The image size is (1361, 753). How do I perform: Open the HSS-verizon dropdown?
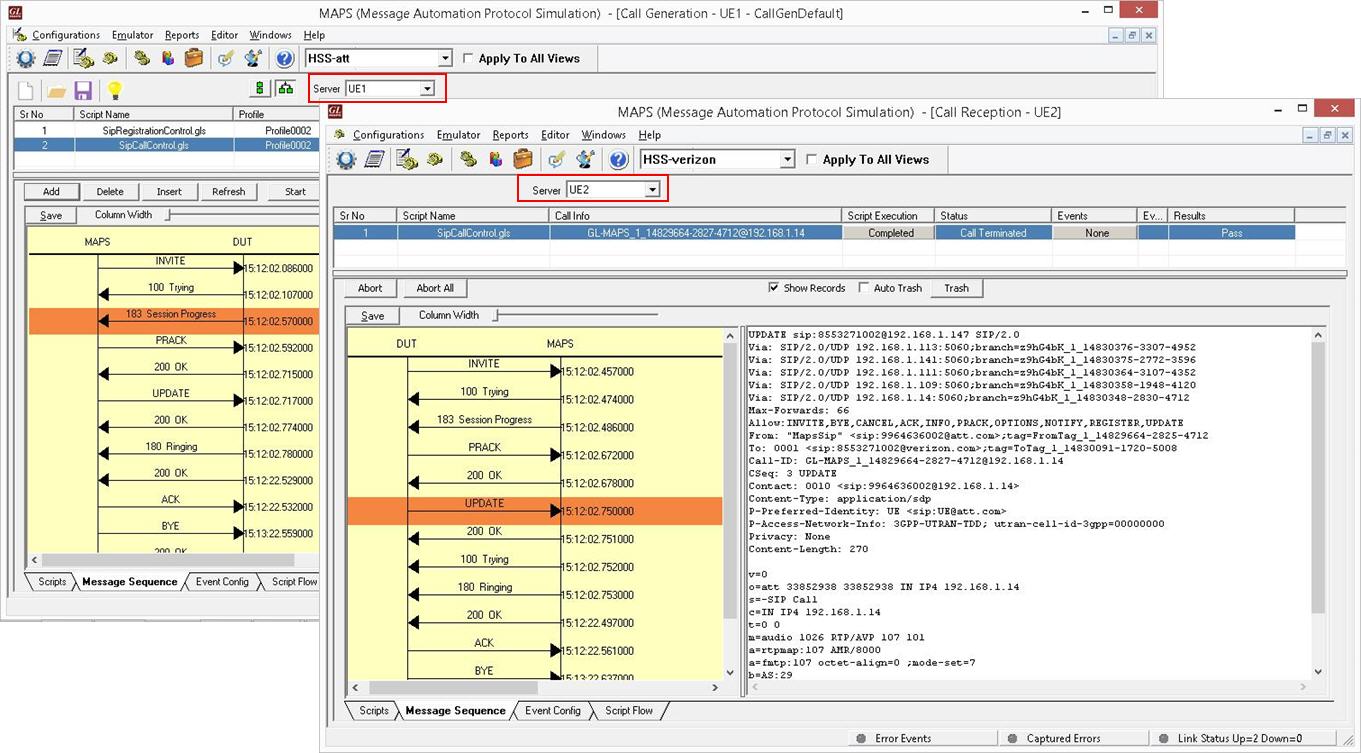(787, 159)
